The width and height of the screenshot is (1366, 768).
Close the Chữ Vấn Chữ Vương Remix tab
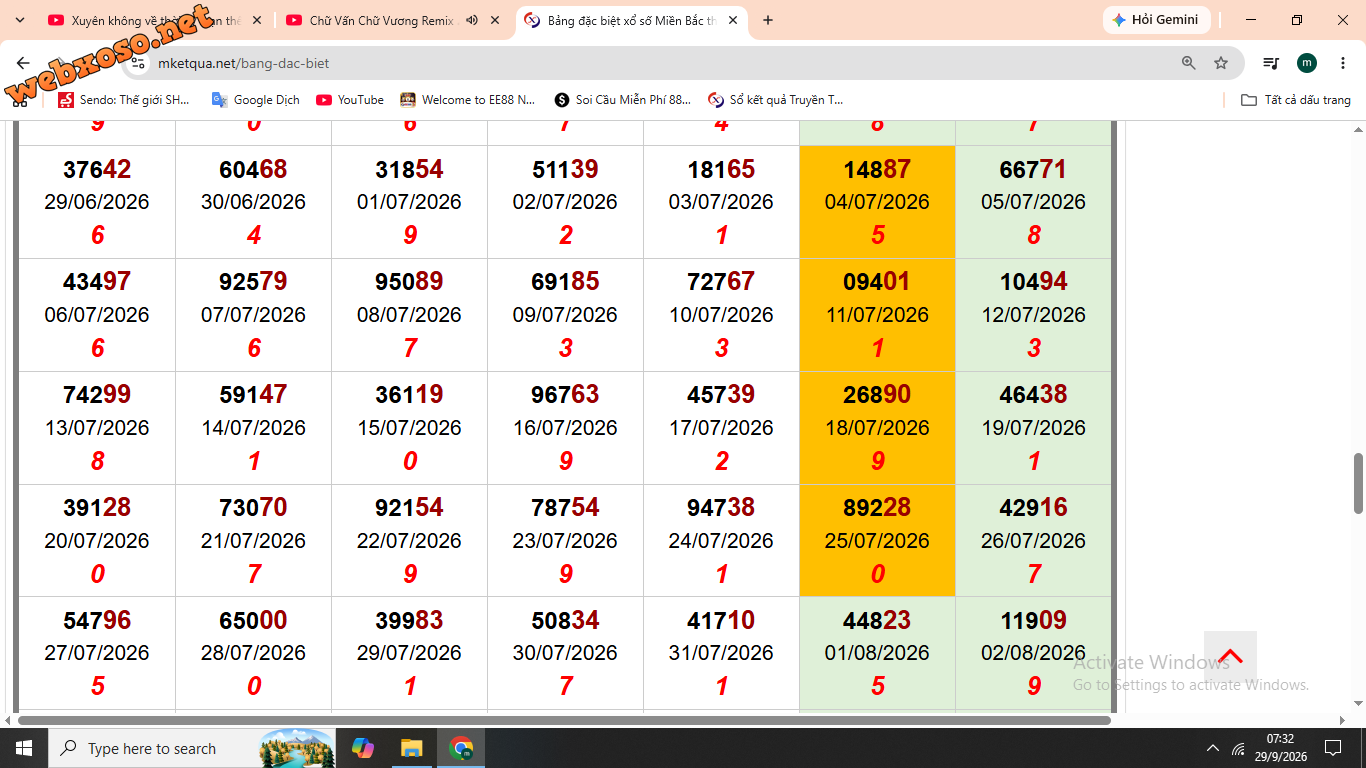pyautogui.click(x=495, y=20)
